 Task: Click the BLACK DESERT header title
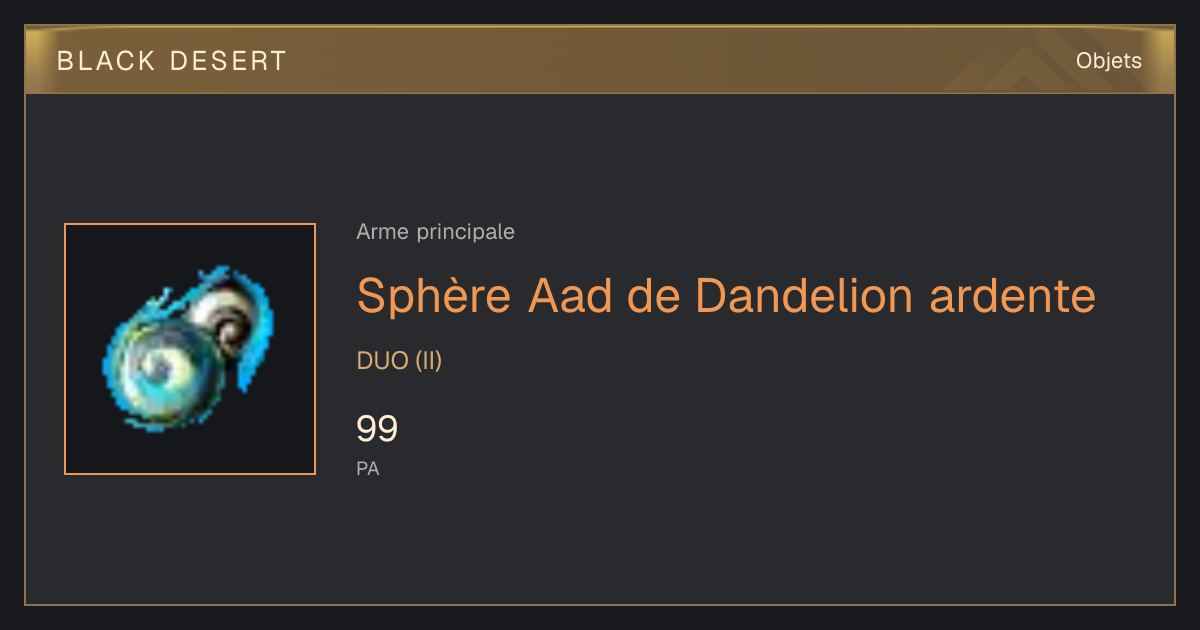pyautogui.click(x=172, y=61)
